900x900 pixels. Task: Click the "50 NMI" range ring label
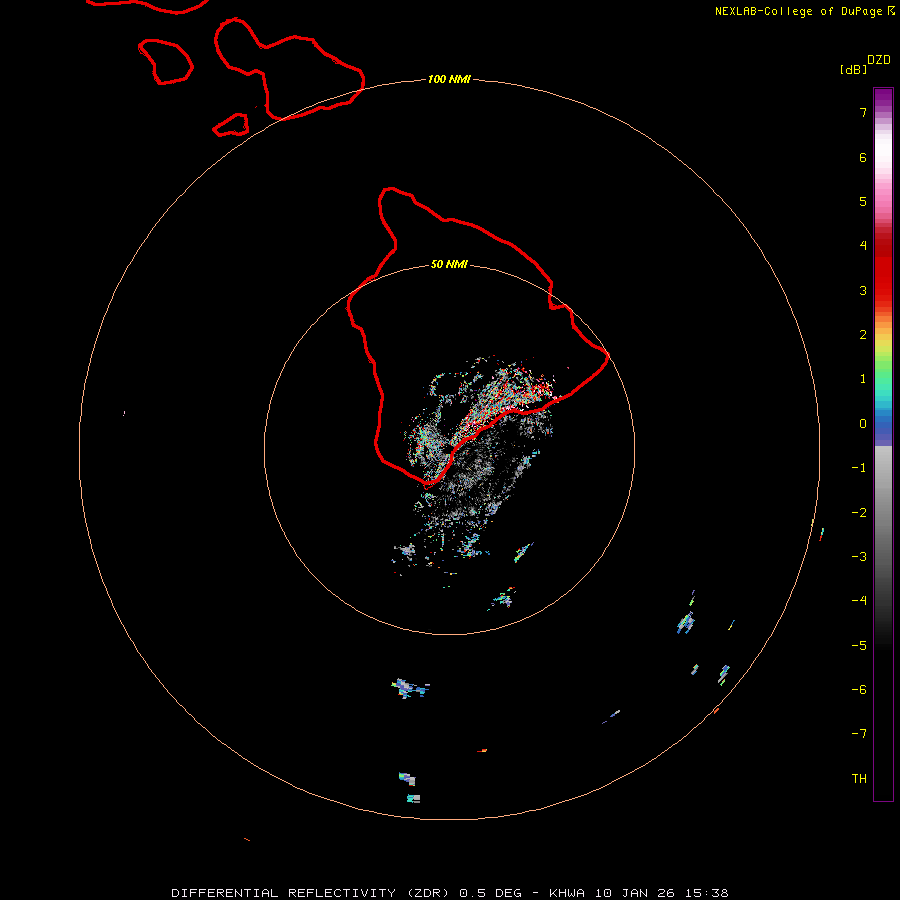point(449,264)
